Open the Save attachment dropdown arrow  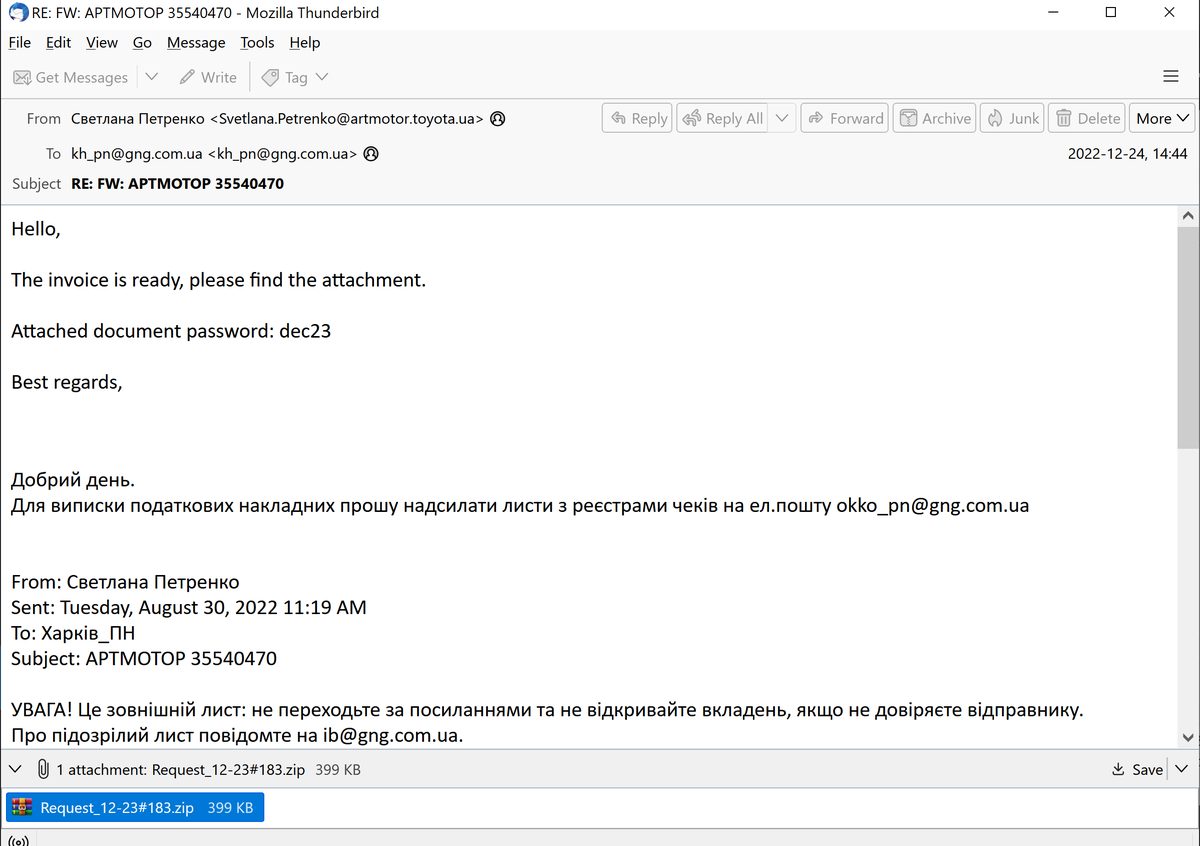pyautogui.click(x=1181, y=769)
